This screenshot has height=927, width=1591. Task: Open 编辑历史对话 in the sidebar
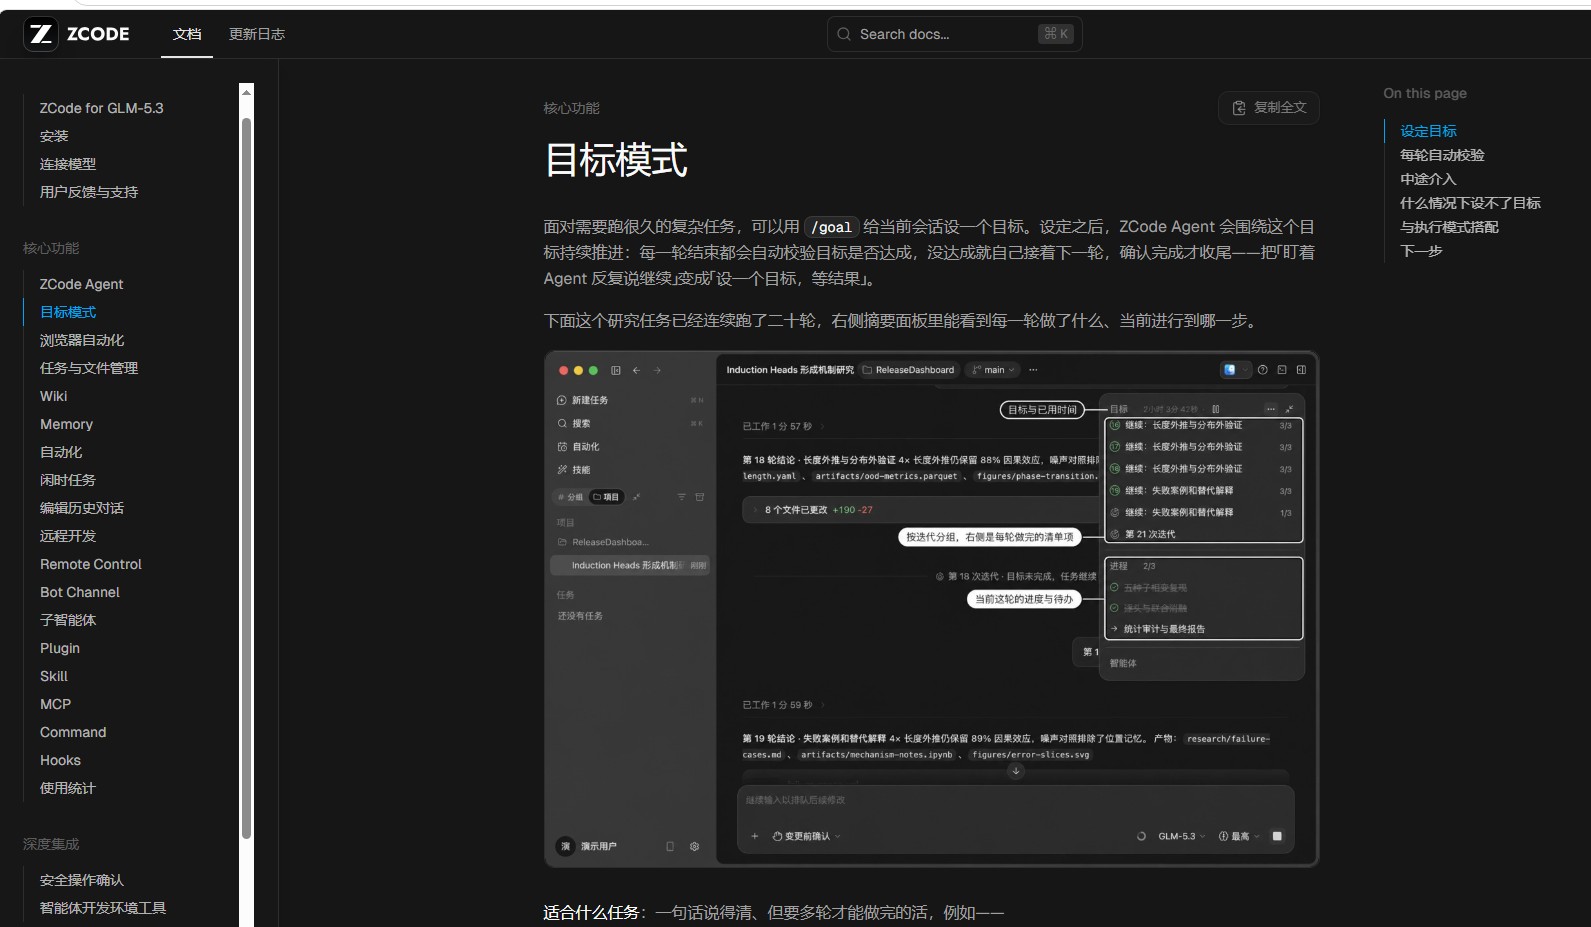82,508
